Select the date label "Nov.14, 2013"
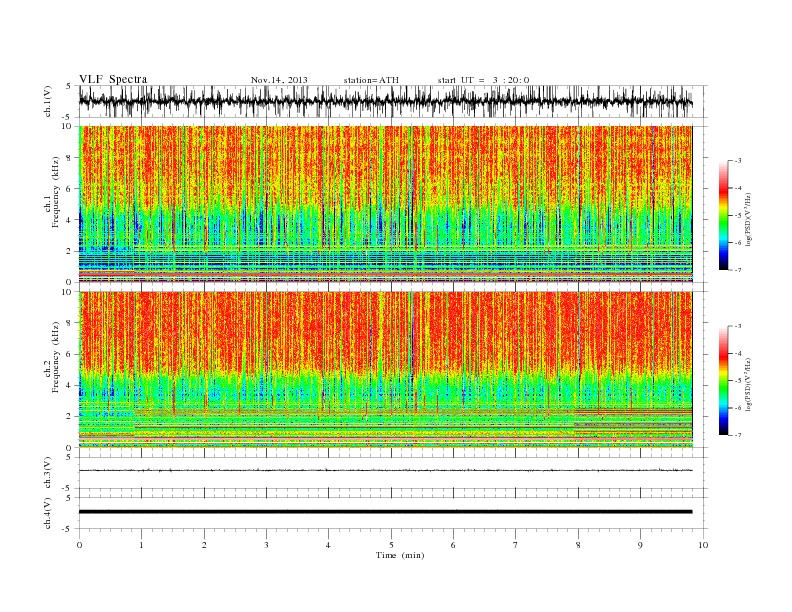Screen dimensions: 792x612 [x=279, y=80]
